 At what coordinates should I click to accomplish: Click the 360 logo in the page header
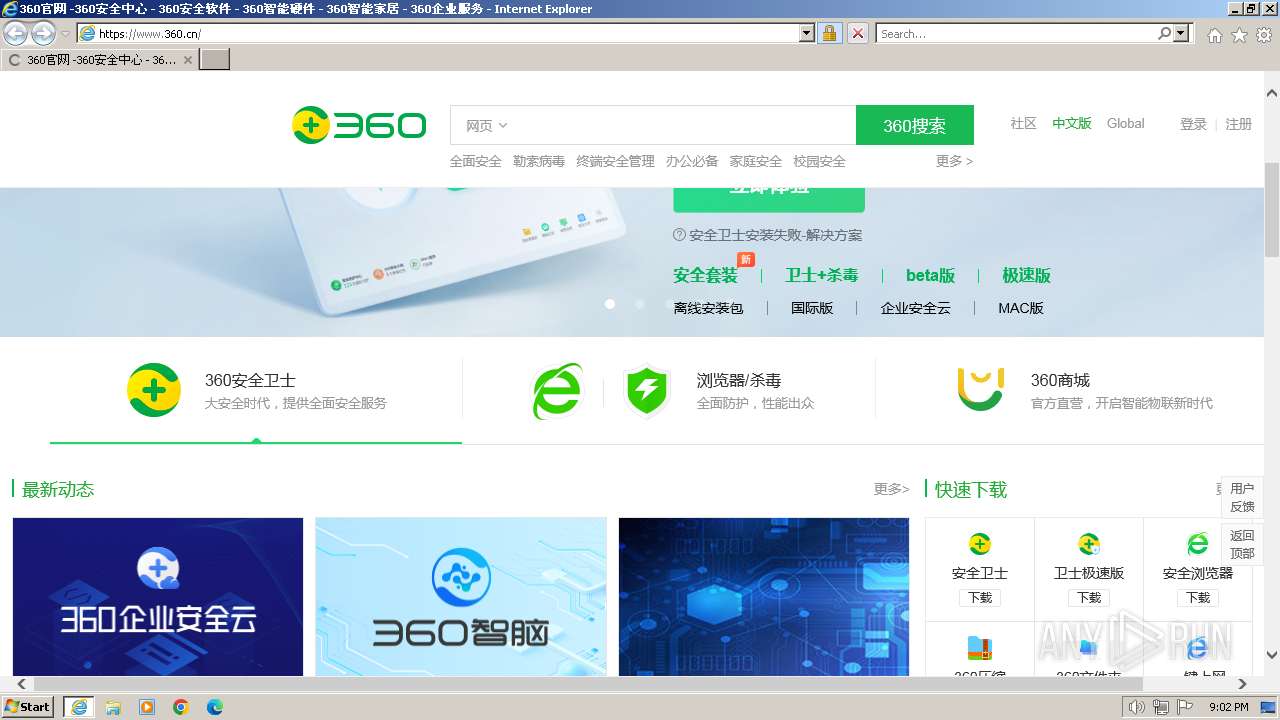pos(359,125)
